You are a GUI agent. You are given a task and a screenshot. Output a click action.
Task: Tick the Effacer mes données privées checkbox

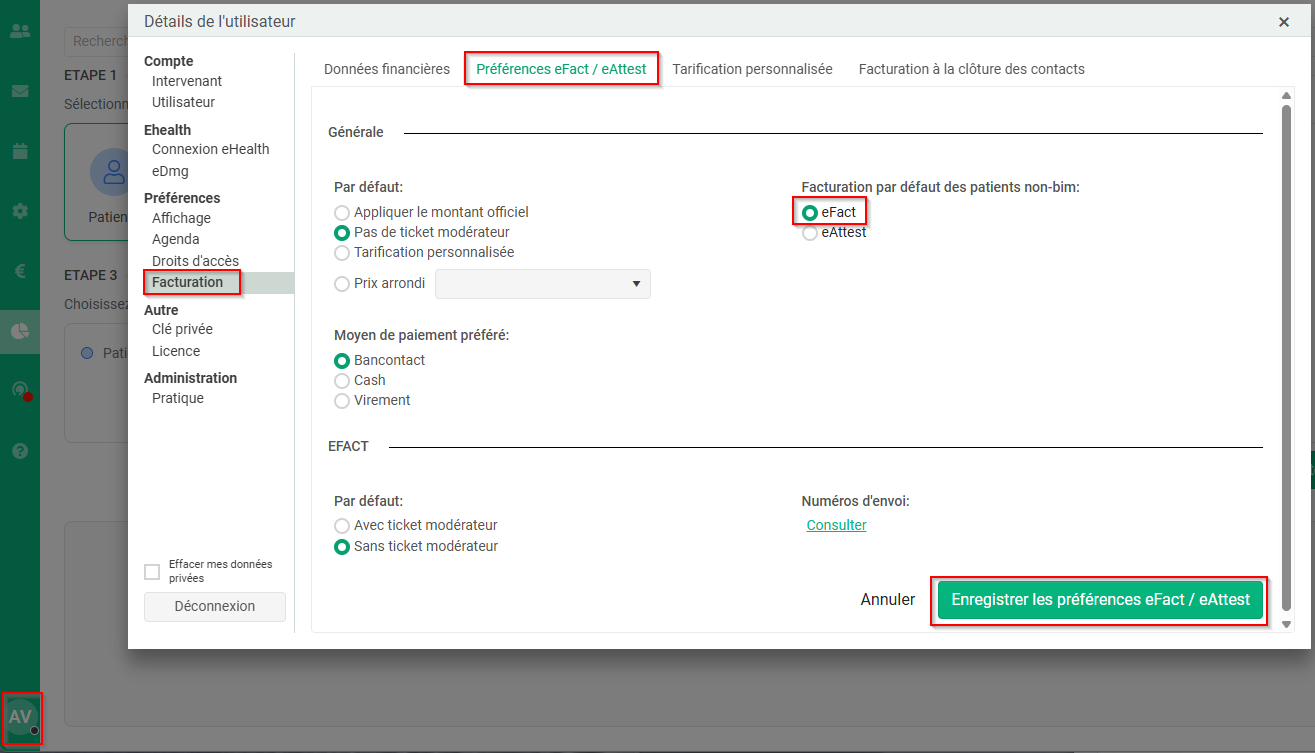coord(152,572)
